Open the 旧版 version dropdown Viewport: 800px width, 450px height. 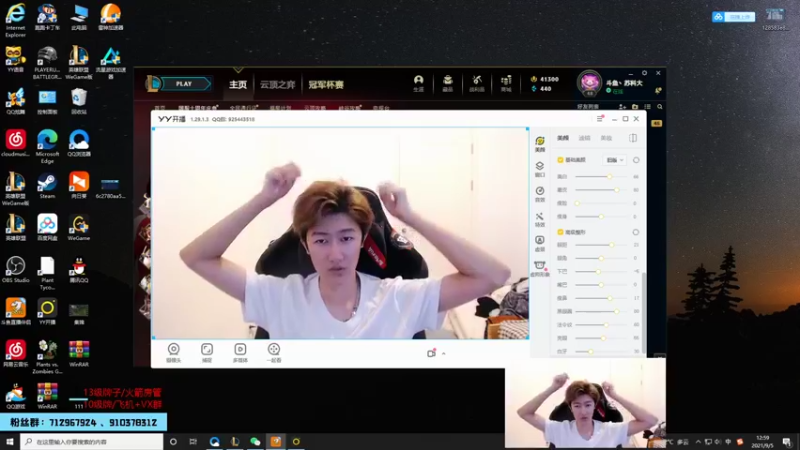(x=614, y=160)
